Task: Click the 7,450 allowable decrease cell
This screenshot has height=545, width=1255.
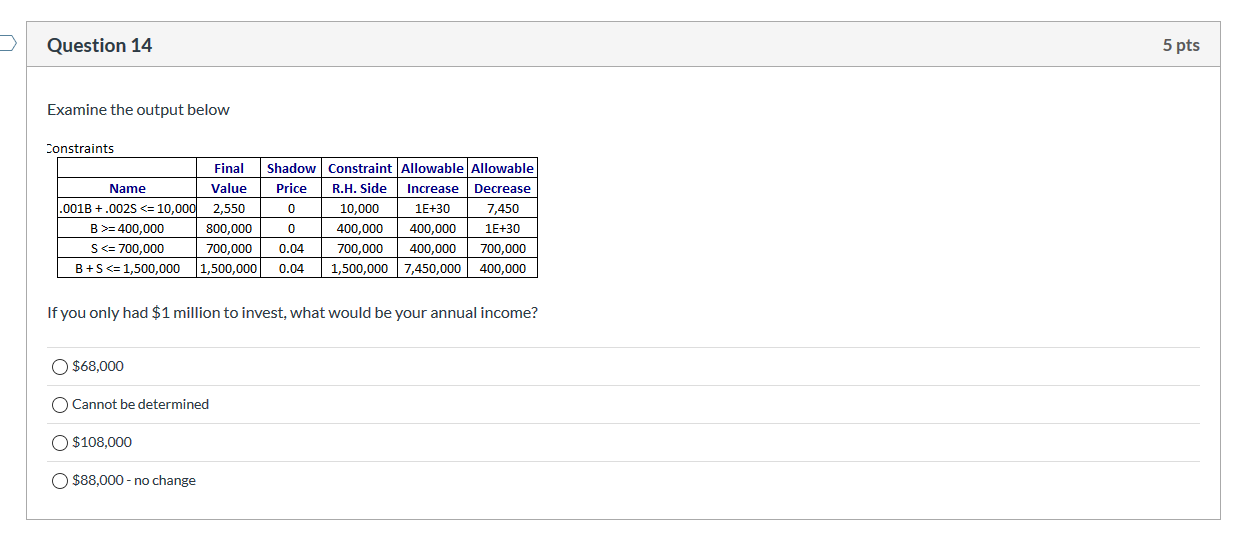Action: (x=502, y=208)
